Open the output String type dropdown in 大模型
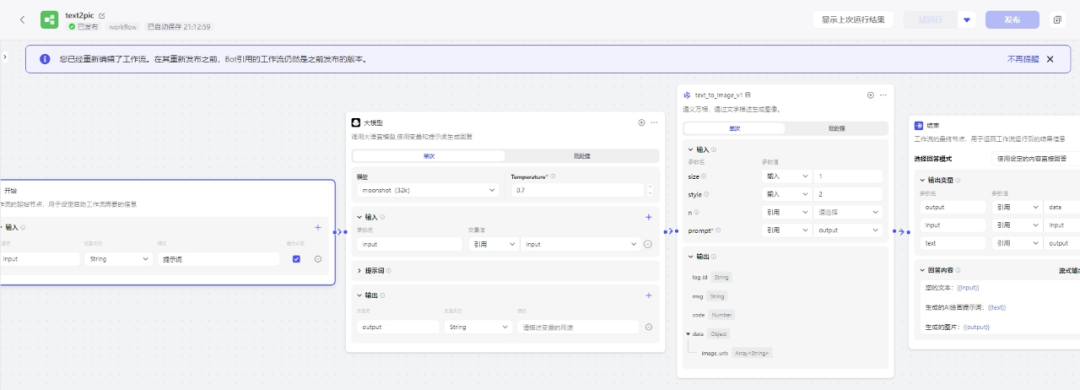Screen dimensions: 1080x390 pos(478,327)
